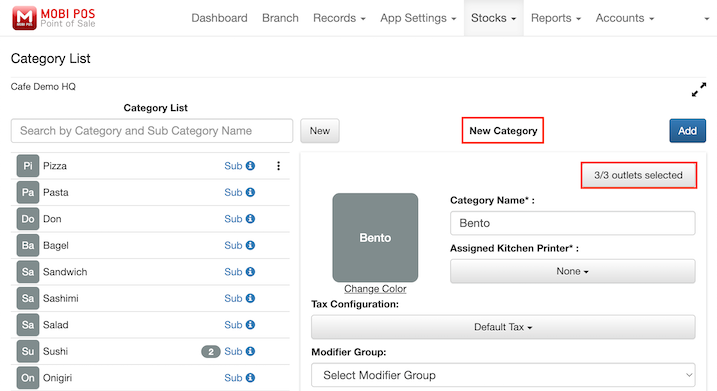This screenshot has height=391, width=717.
Task: Open Sub categories for Sandwich
Action: click(x=233, y=272)
